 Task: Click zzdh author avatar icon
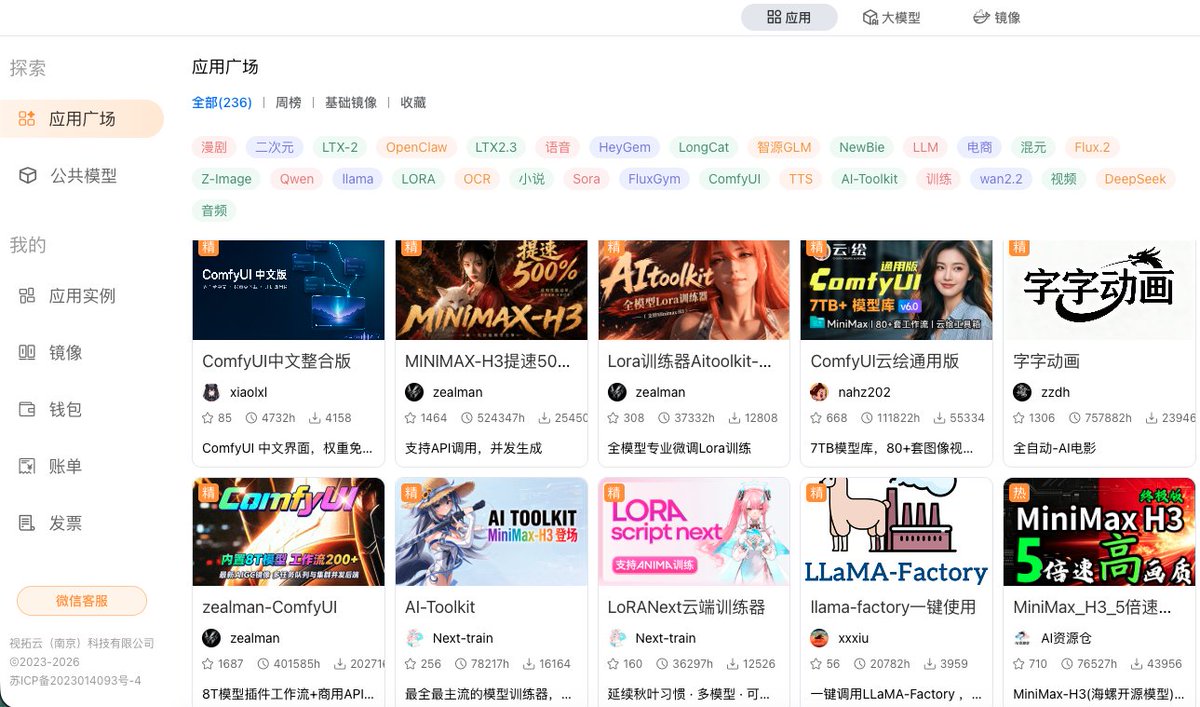[1022, 392]
